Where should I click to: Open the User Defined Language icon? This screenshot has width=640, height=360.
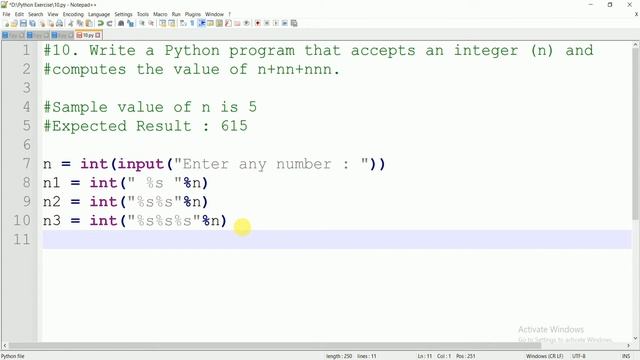tap(210, 23)
